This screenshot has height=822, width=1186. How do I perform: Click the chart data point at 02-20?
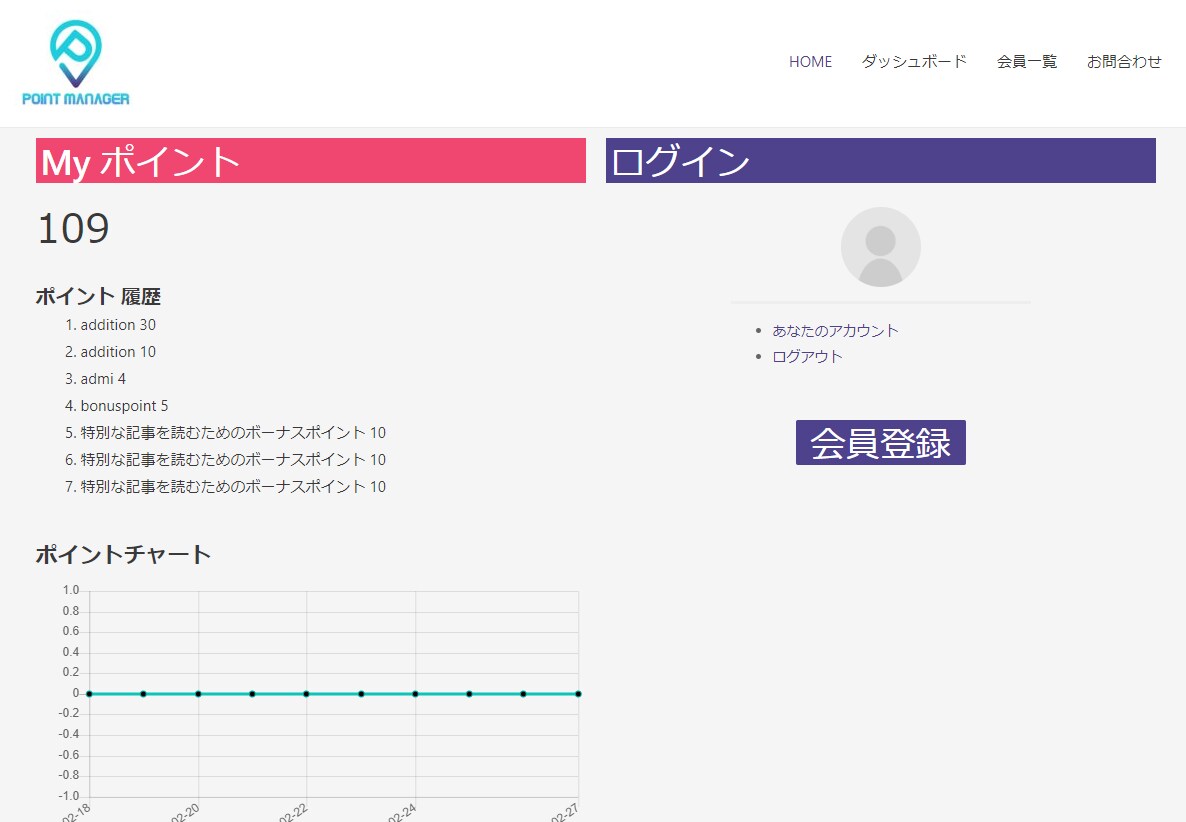(198, 693)
